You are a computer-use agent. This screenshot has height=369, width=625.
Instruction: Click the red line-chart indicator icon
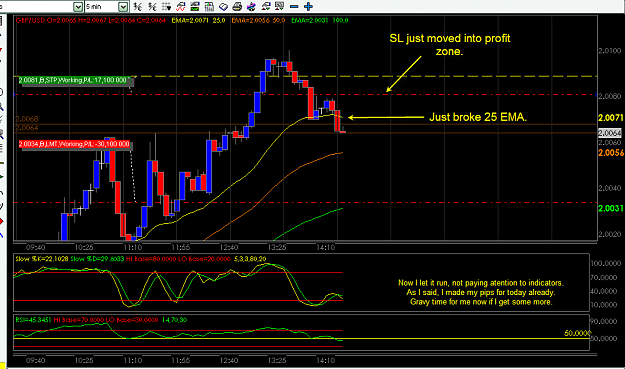click(x=181, y=6)
